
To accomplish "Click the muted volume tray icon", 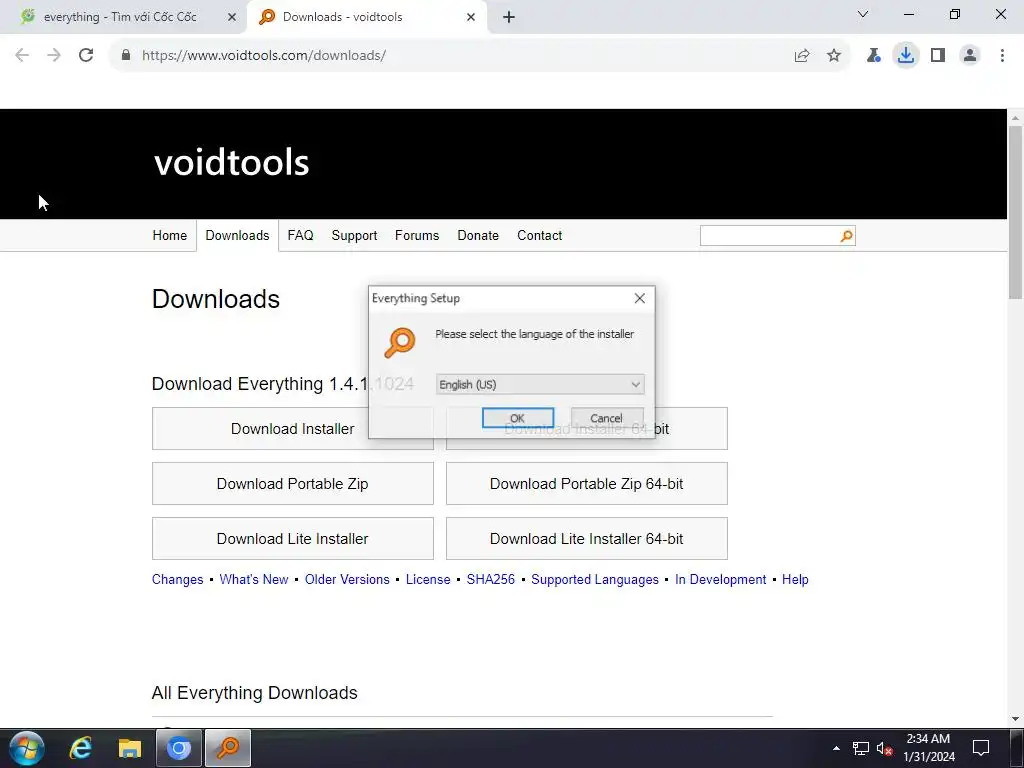I will click(x=884, y=748).
